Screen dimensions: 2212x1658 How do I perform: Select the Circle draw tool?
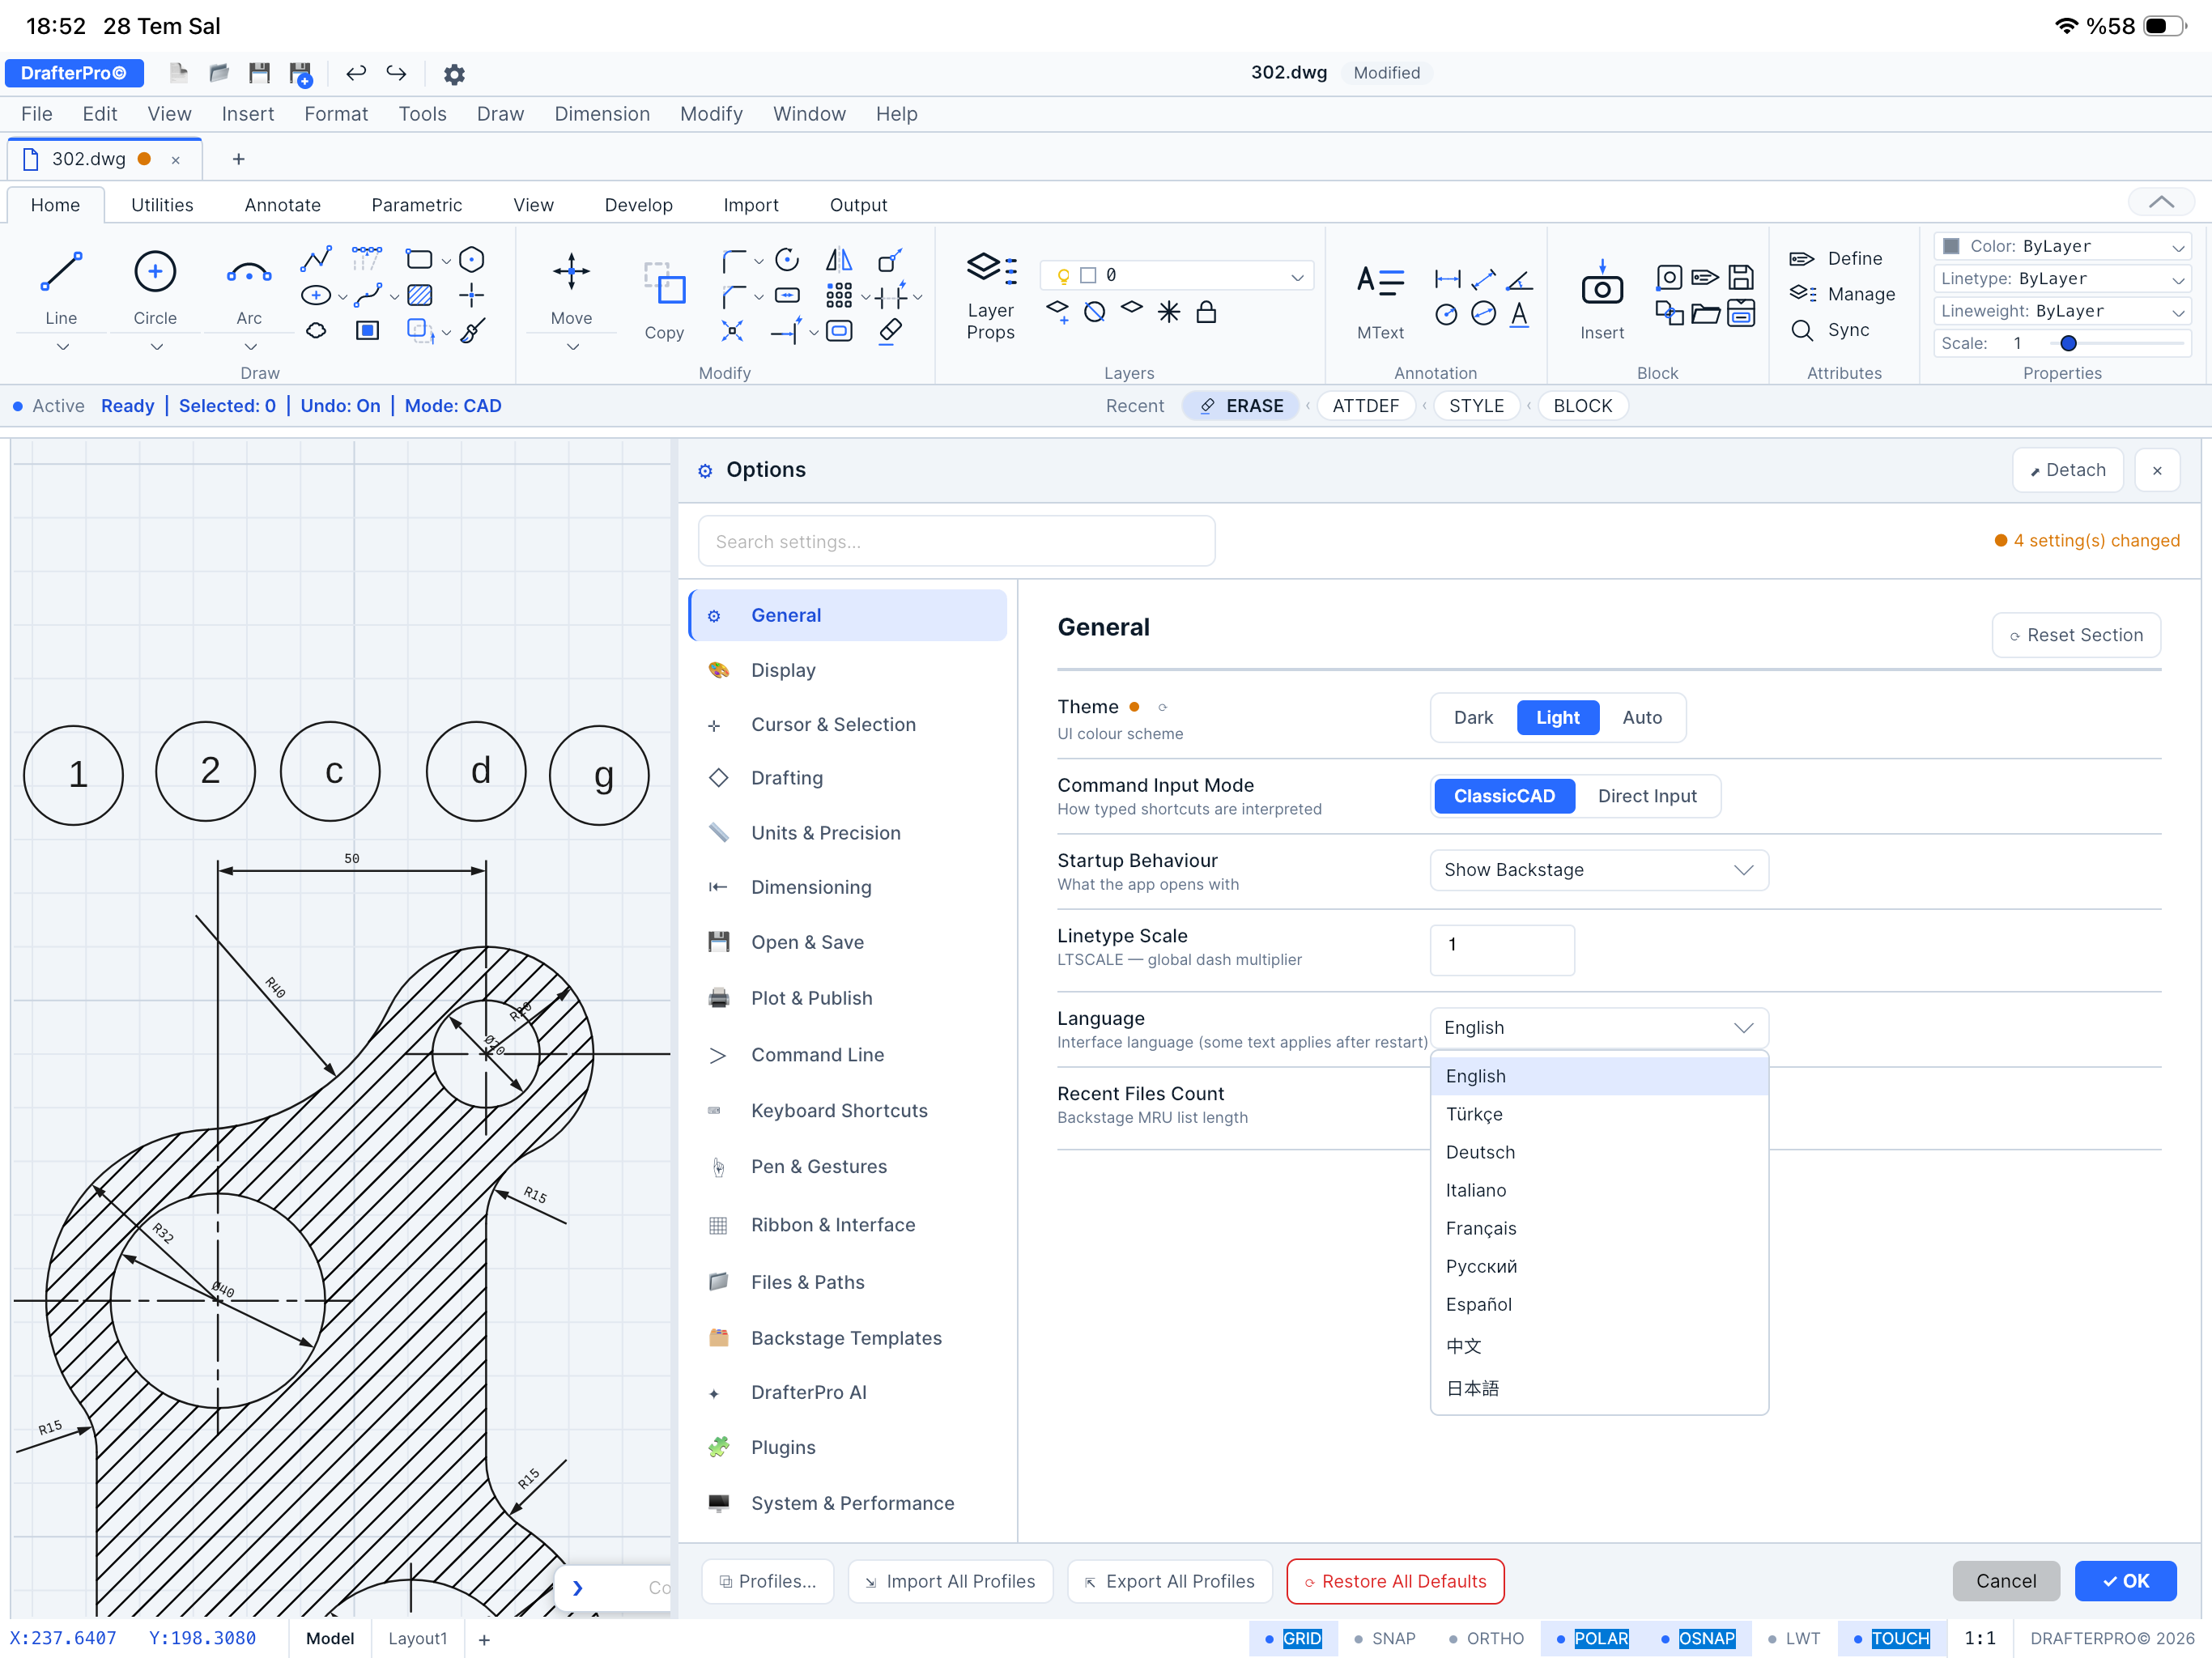[x=155, y=287]
